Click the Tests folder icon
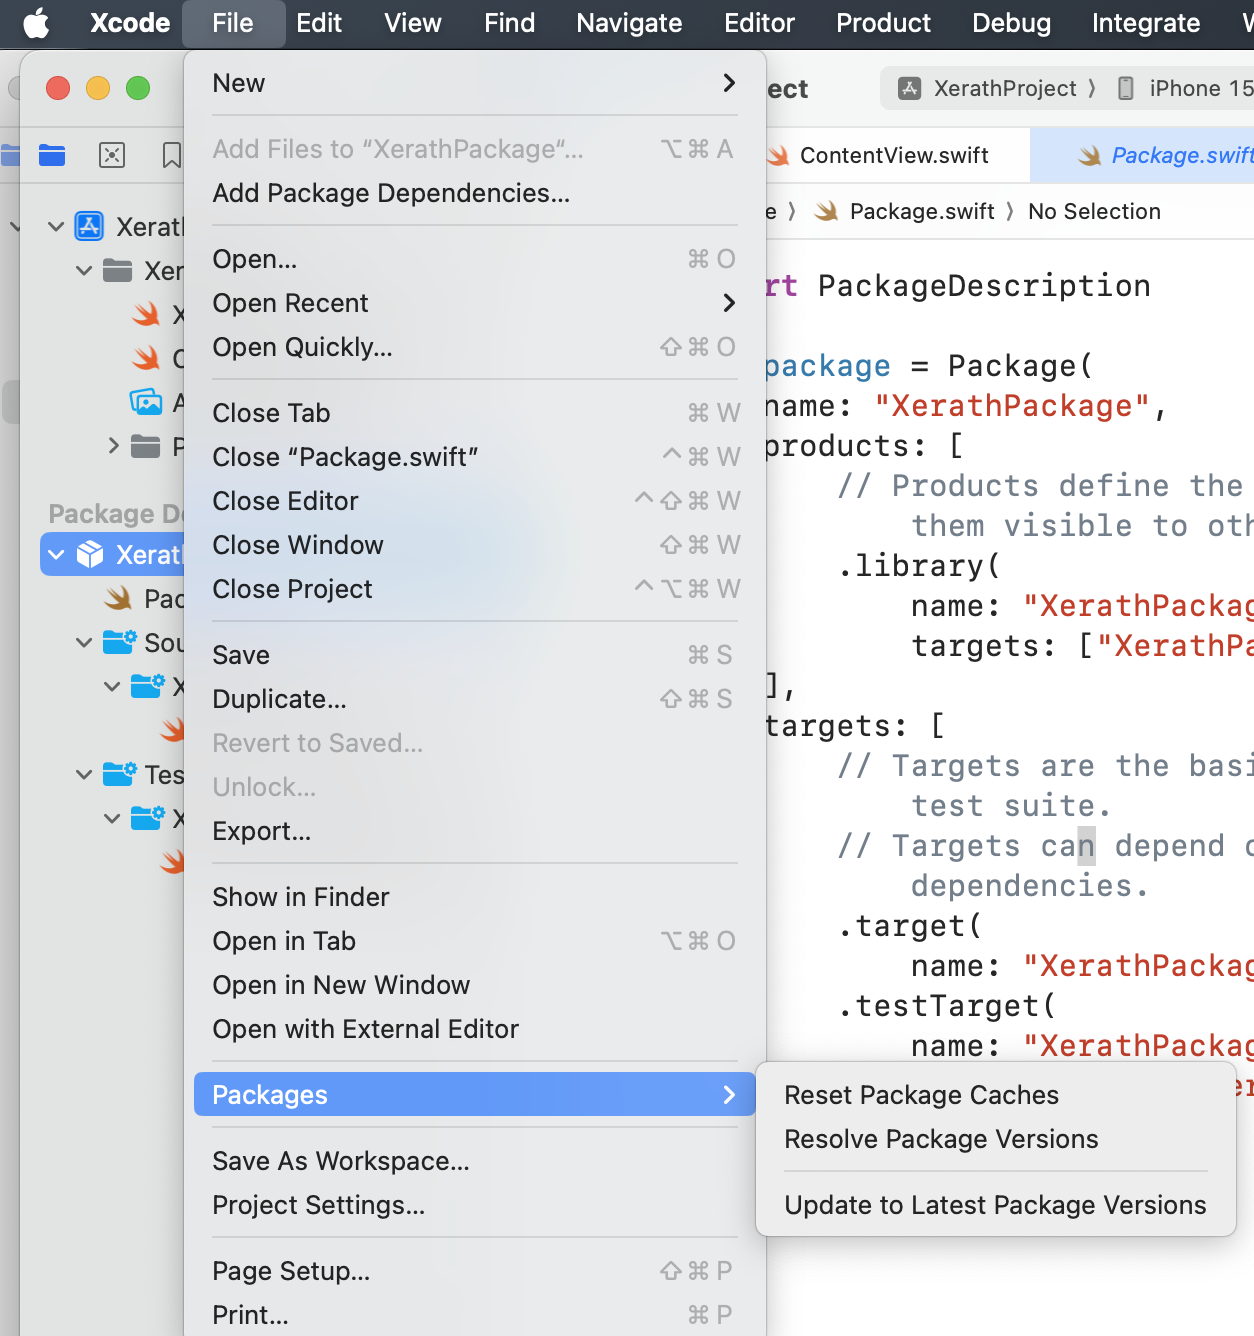The width and height of the screenshot is (1254, 1336). pyautogui.click(x=120, y=774)
